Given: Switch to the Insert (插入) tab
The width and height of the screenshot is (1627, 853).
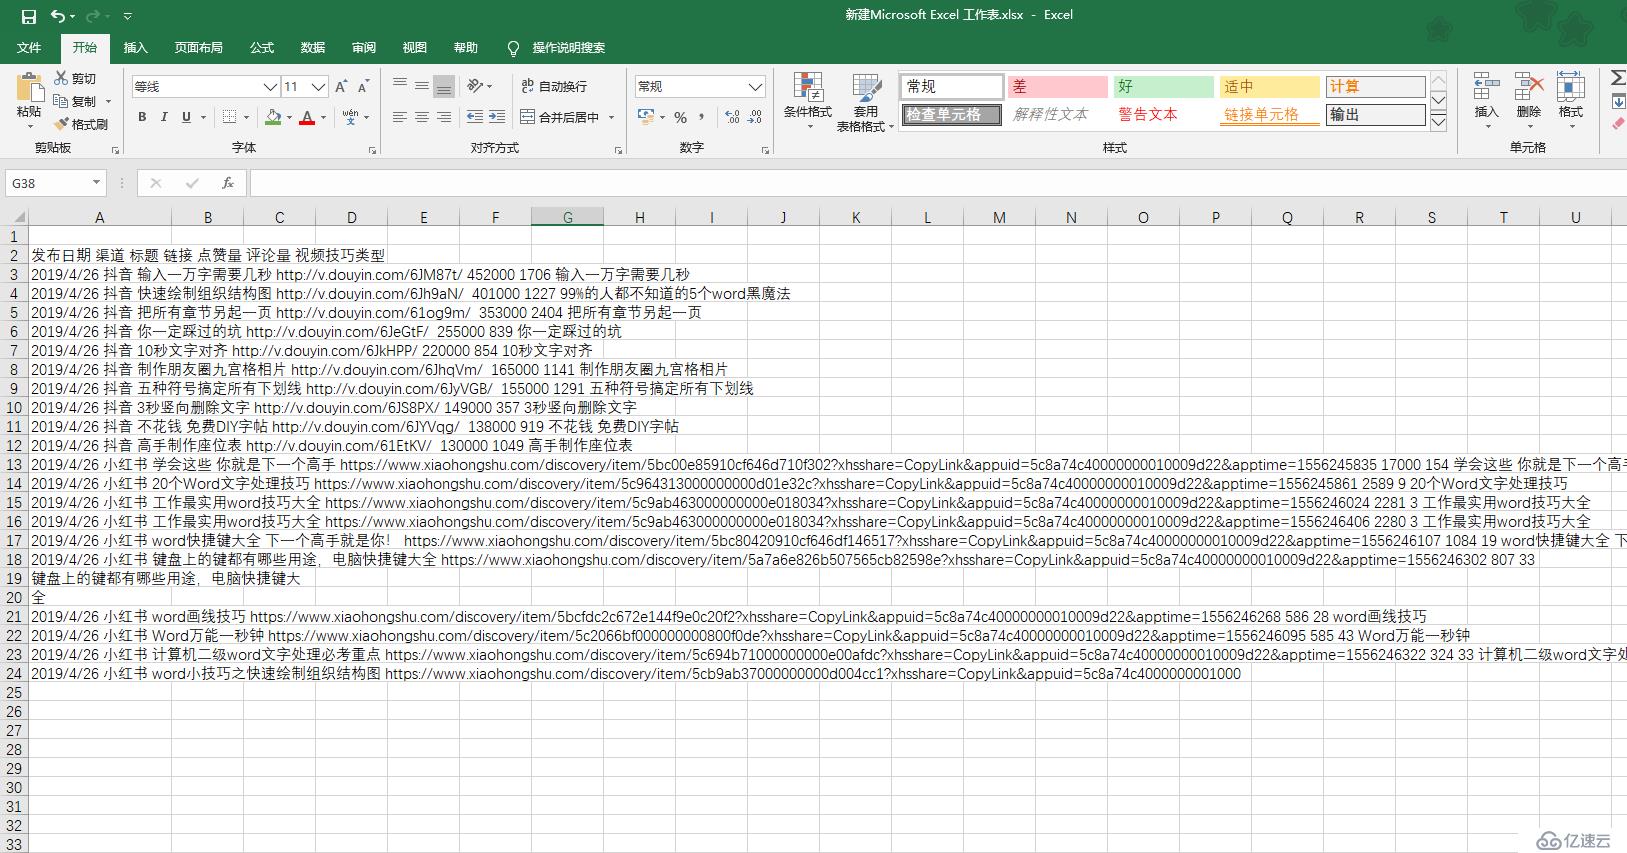Looking at the screenshot, I should [135, 47].
